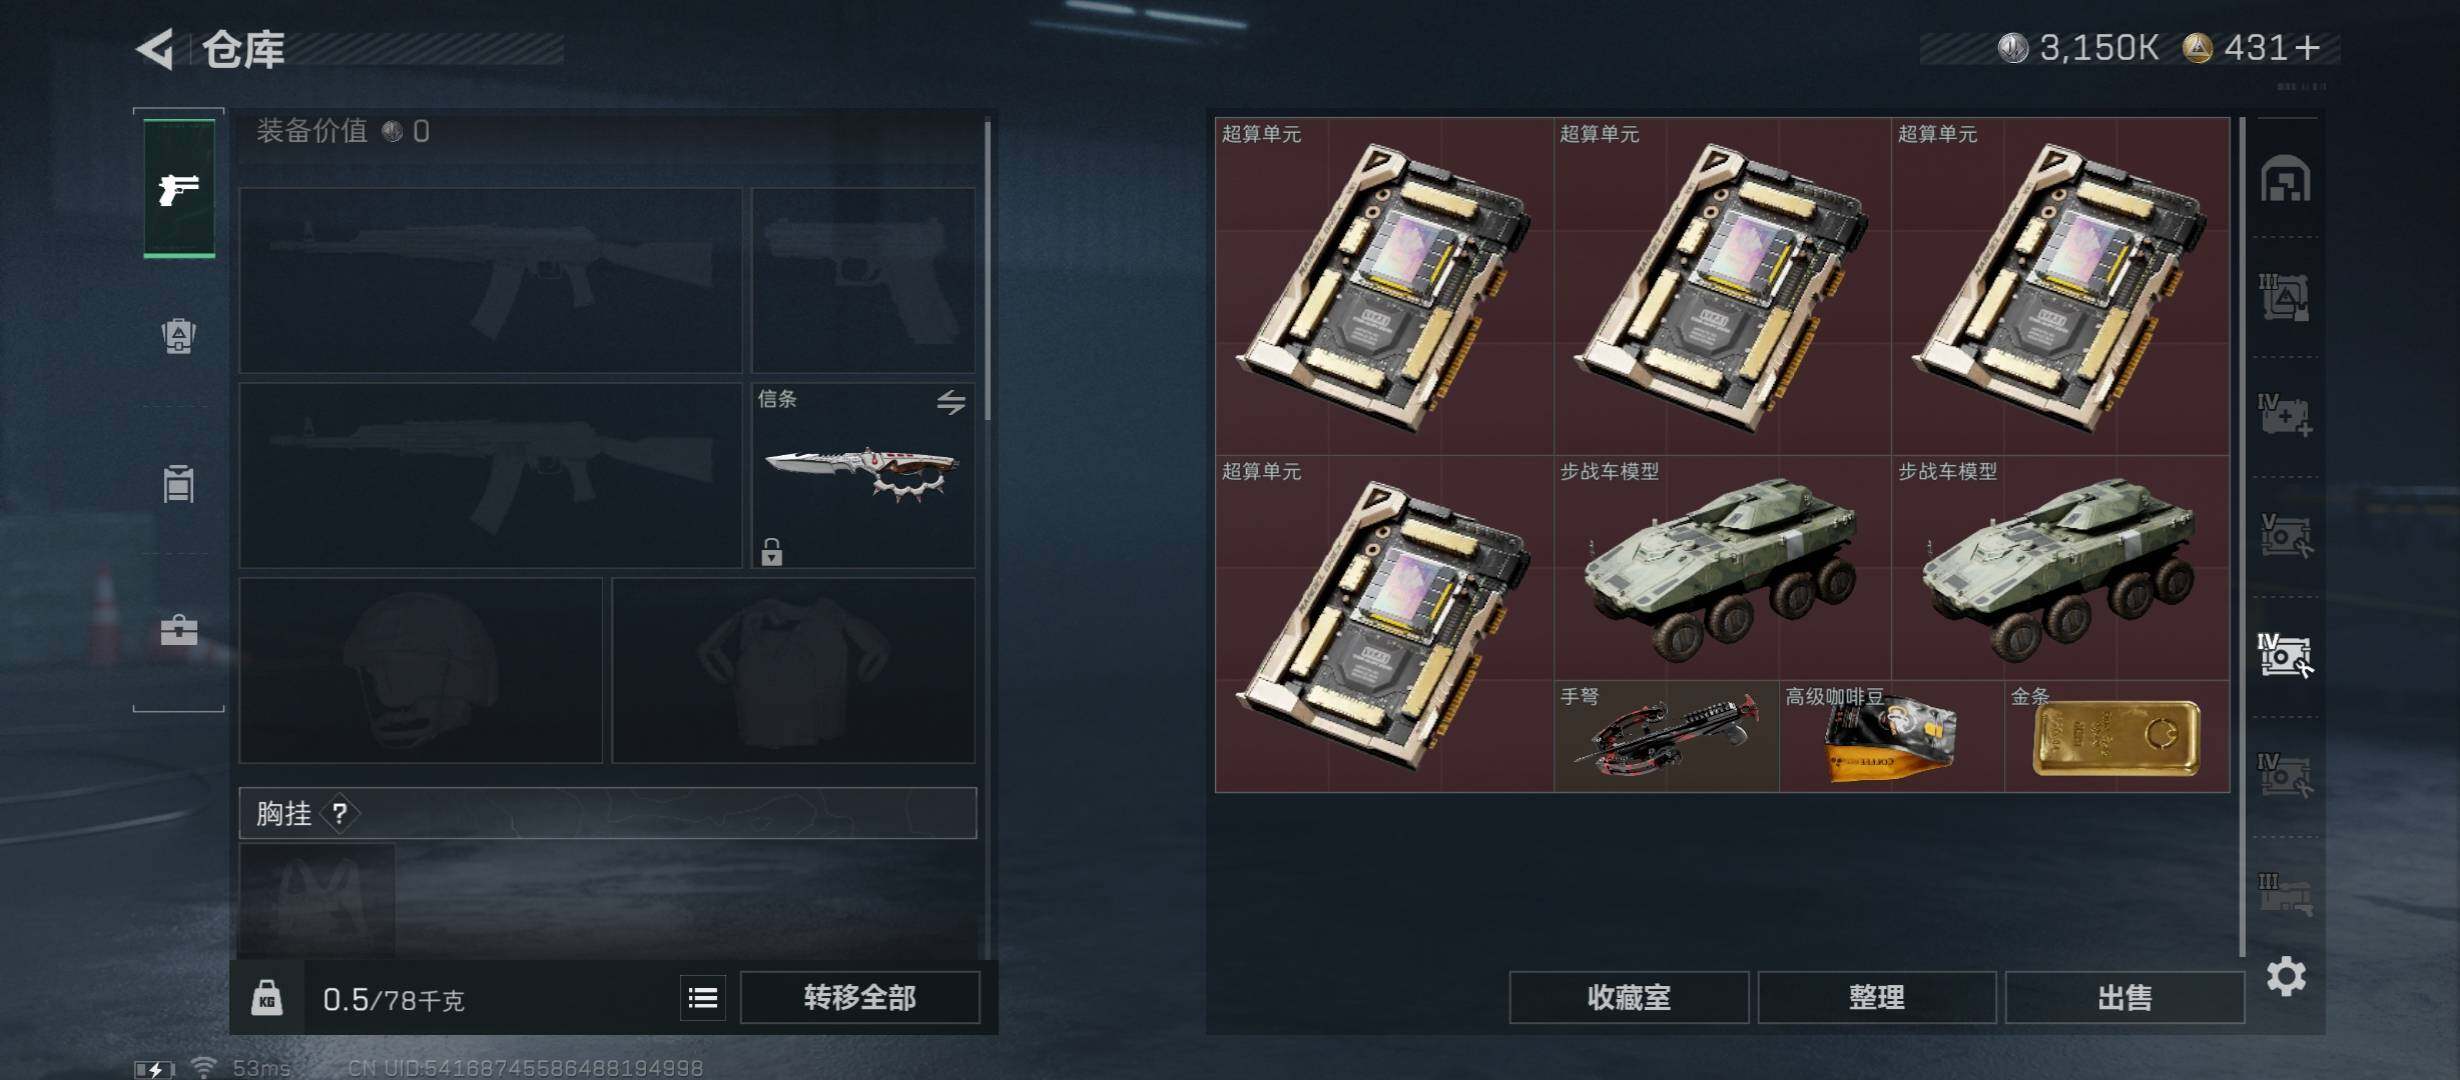The width and height of the screenshot is (2460, 1080).
Task: Select the pistol weapons loadout tab
Action: pos(179,189)
